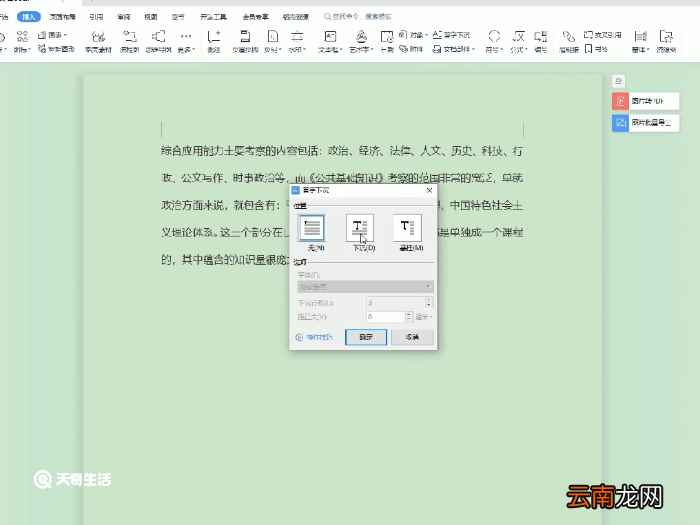Select the Hanging (悬挂) drop cap position
Image resolution: width=700 pixels, height=525 pixels.
407,228
